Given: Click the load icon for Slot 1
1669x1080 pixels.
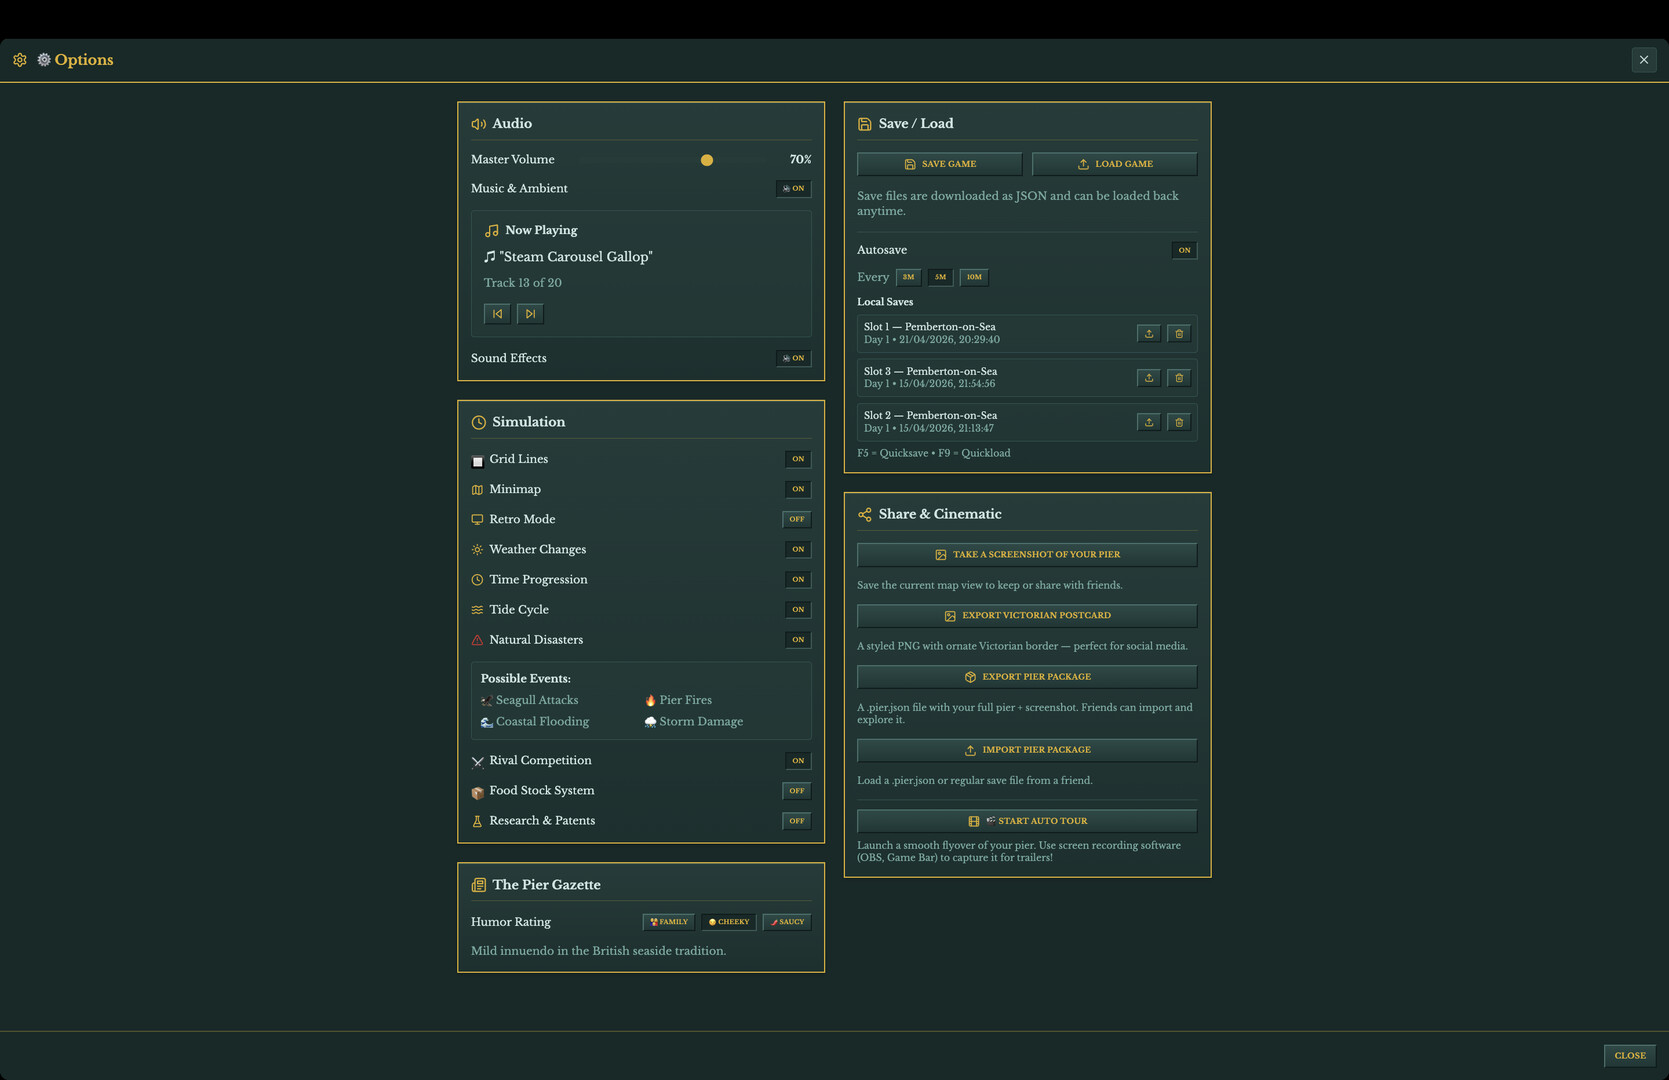Looking at the screenshot, I should (x=1148, y=334).
